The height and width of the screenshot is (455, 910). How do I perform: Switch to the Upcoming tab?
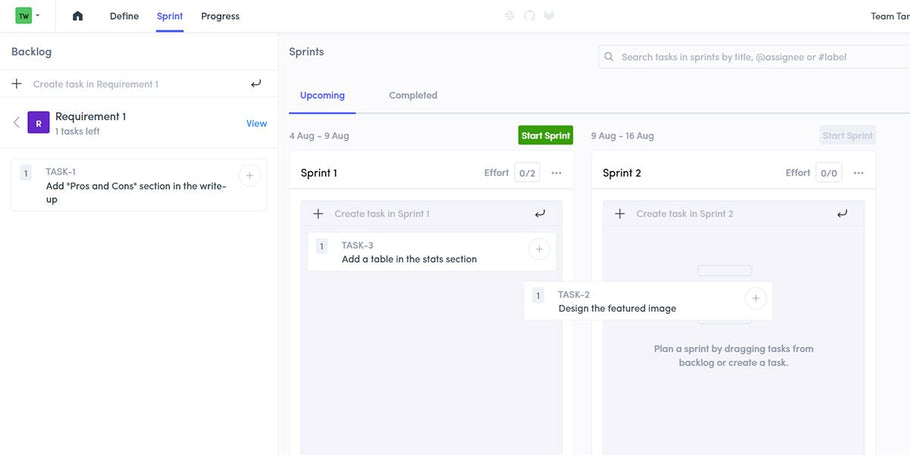322,95
